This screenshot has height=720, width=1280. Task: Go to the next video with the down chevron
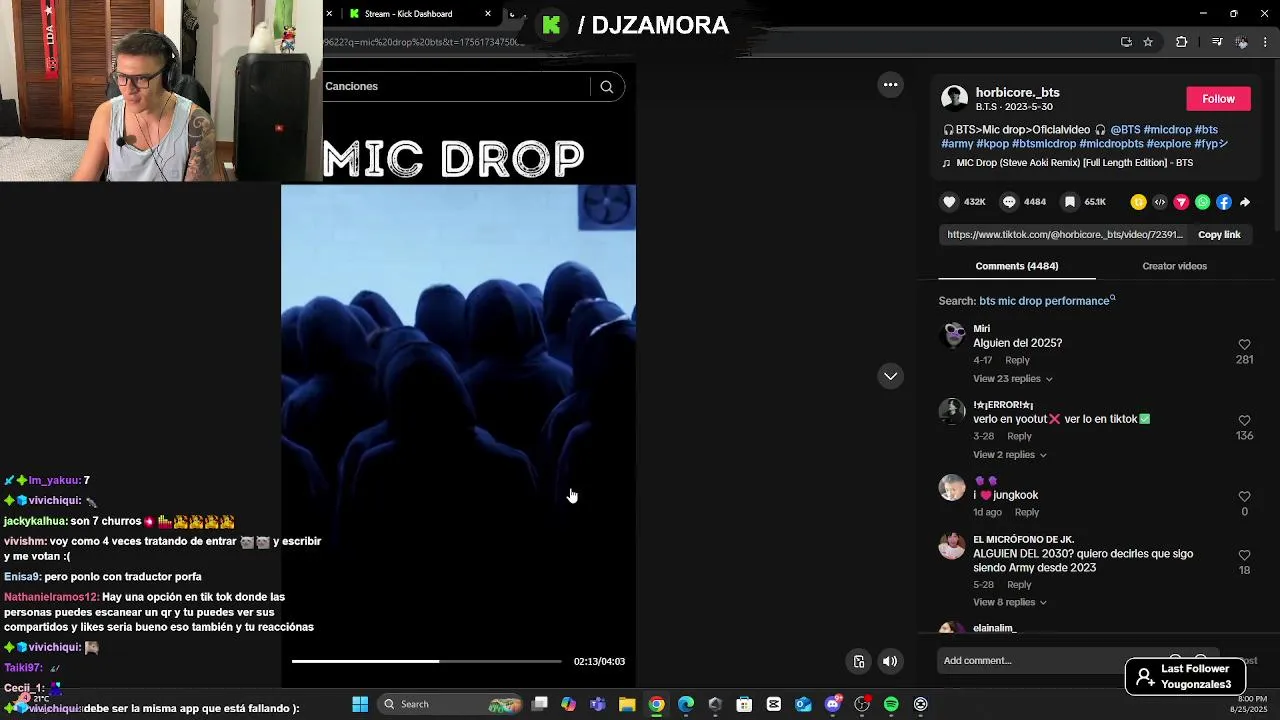click(x=890, y=376)
